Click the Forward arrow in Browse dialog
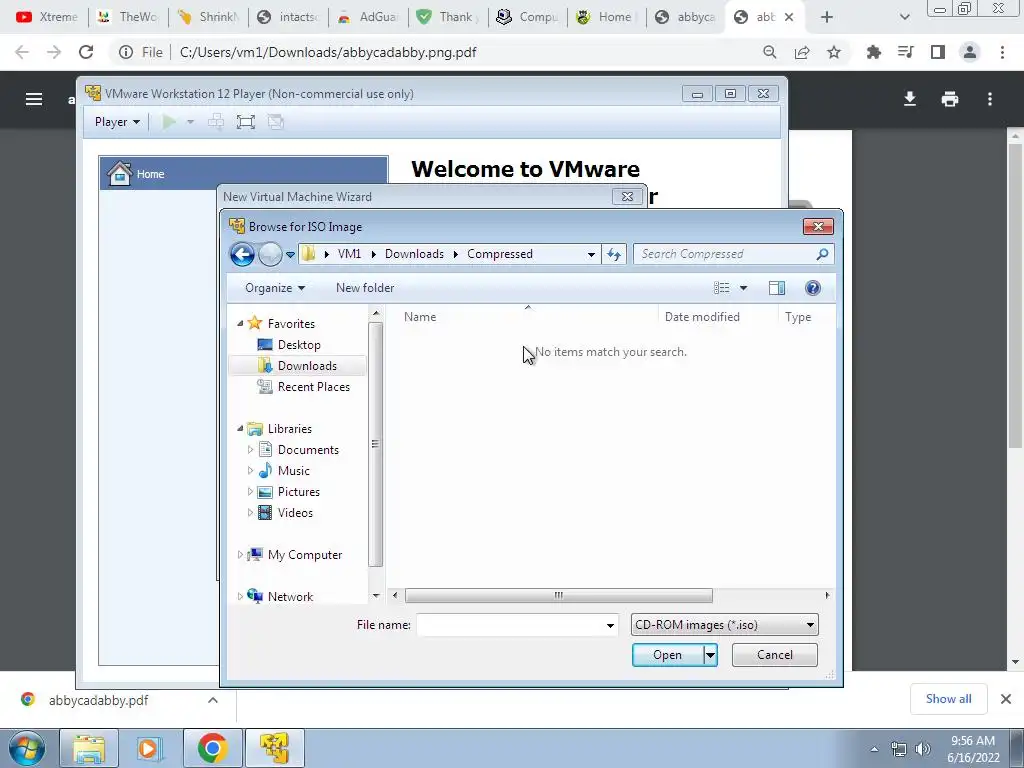The image size is (1024, 768). pyautogui.click(x=270, y=254)
